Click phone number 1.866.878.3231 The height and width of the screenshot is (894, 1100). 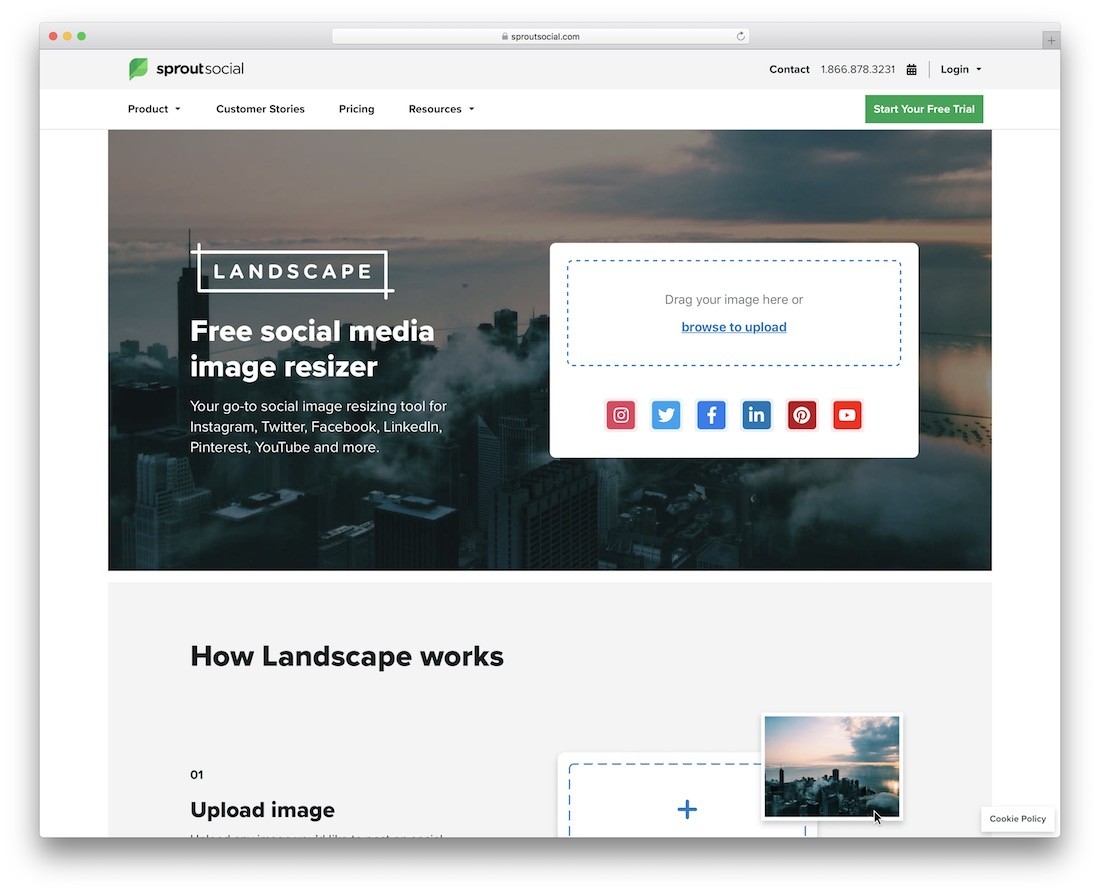pos(858,69)
